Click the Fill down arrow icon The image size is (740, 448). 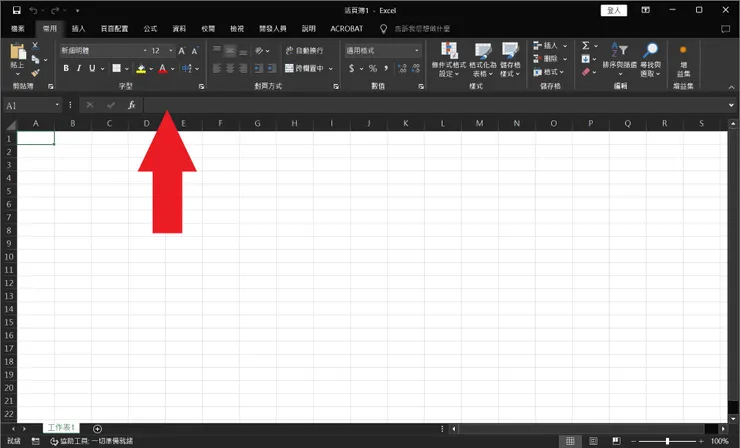point(586,59)
